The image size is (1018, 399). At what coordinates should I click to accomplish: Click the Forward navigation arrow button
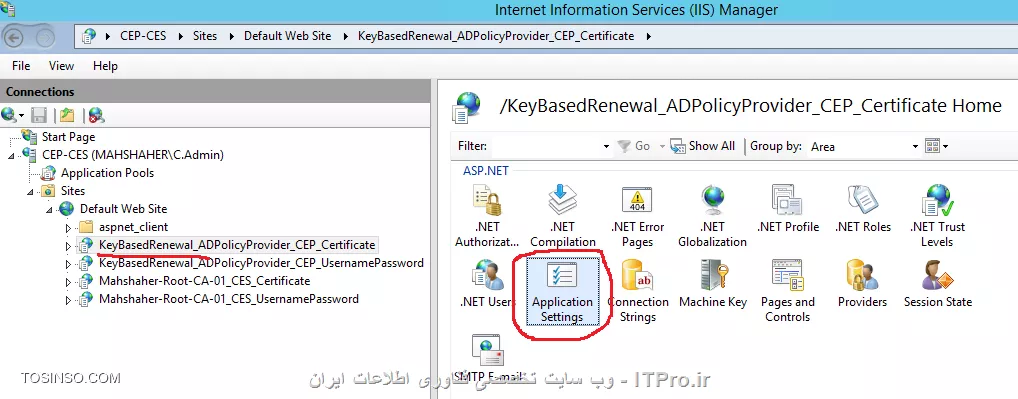pos(45,37)
